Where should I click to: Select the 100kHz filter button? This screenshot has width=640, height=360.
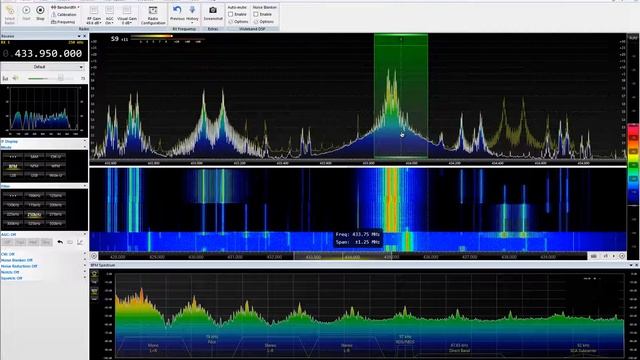click(x=34, y=196)
